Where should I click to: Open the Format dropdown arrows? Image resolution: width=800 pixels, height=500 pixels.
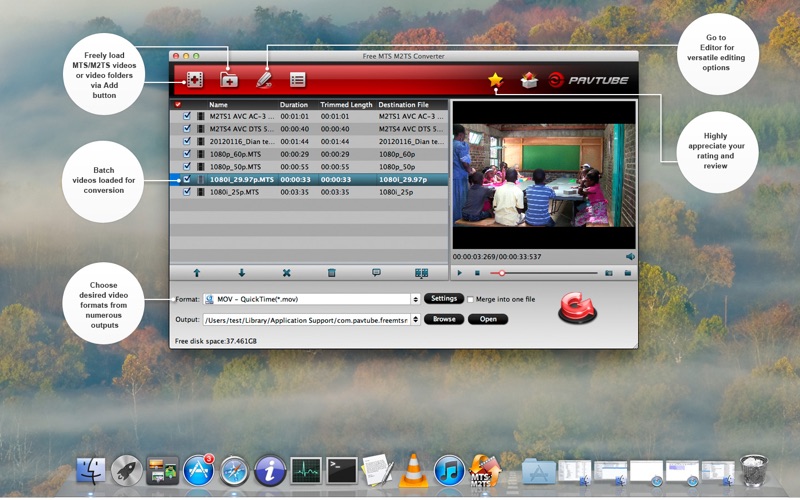(x=416, y=299)
